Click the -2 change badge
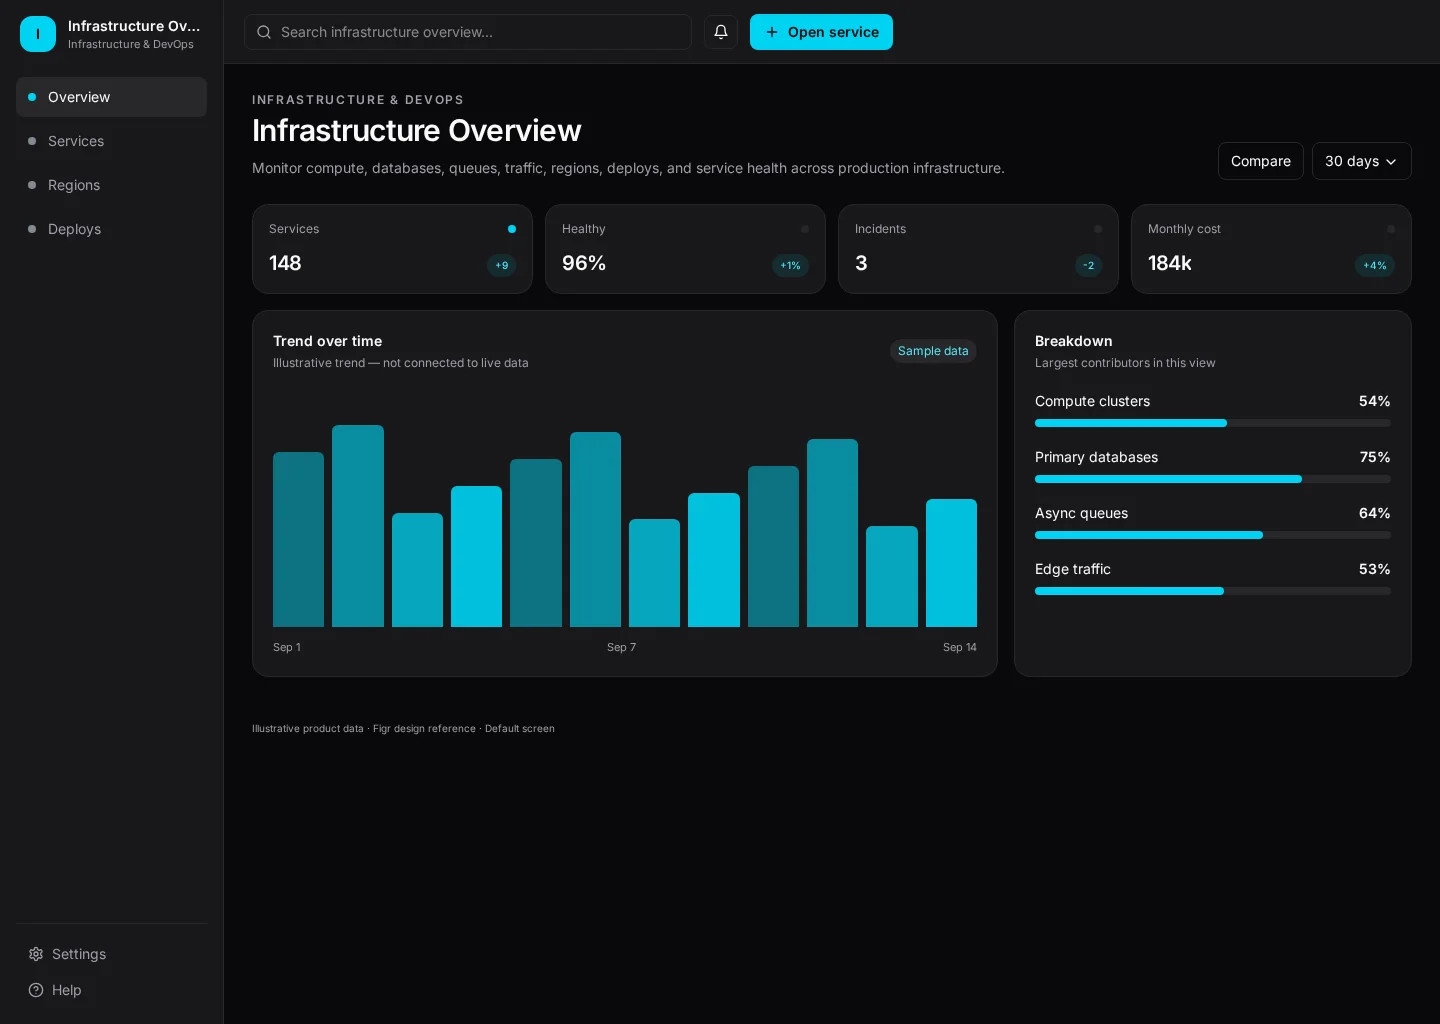 (1089, 265)
